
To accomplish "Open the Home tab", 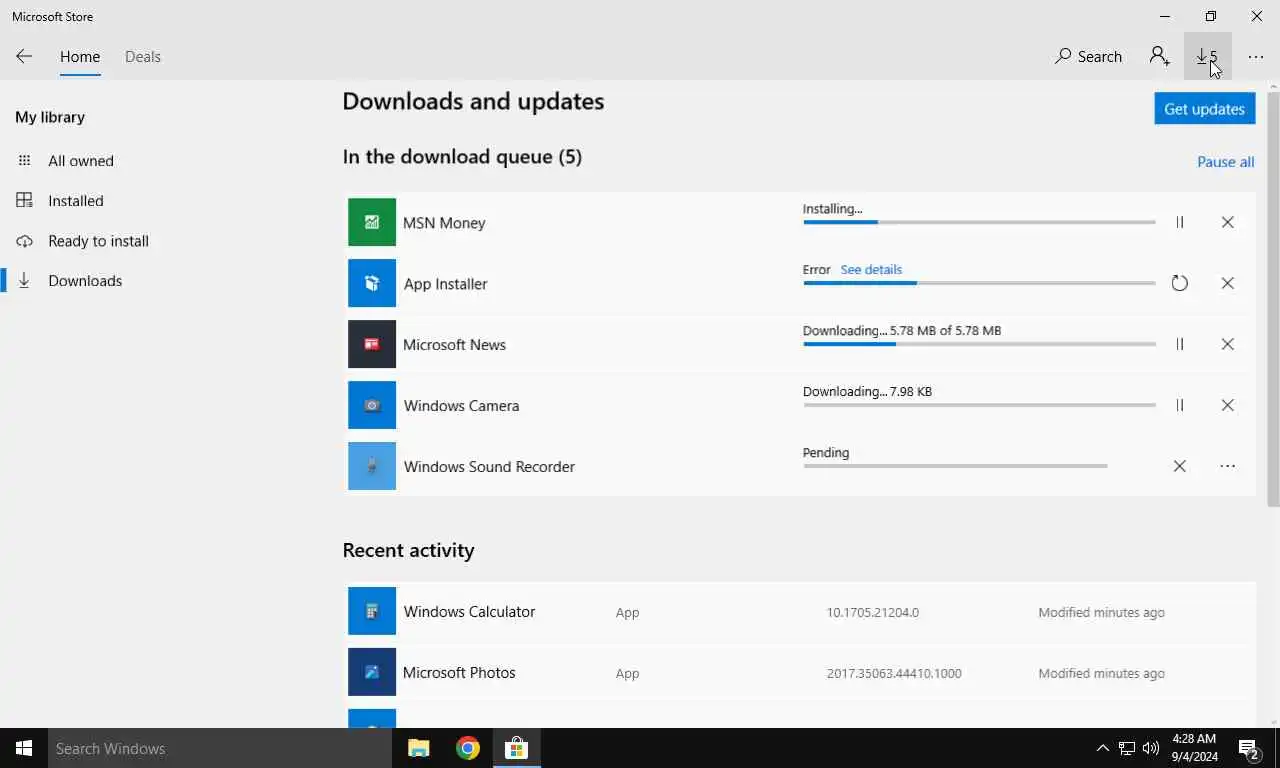I will point(80,57).
